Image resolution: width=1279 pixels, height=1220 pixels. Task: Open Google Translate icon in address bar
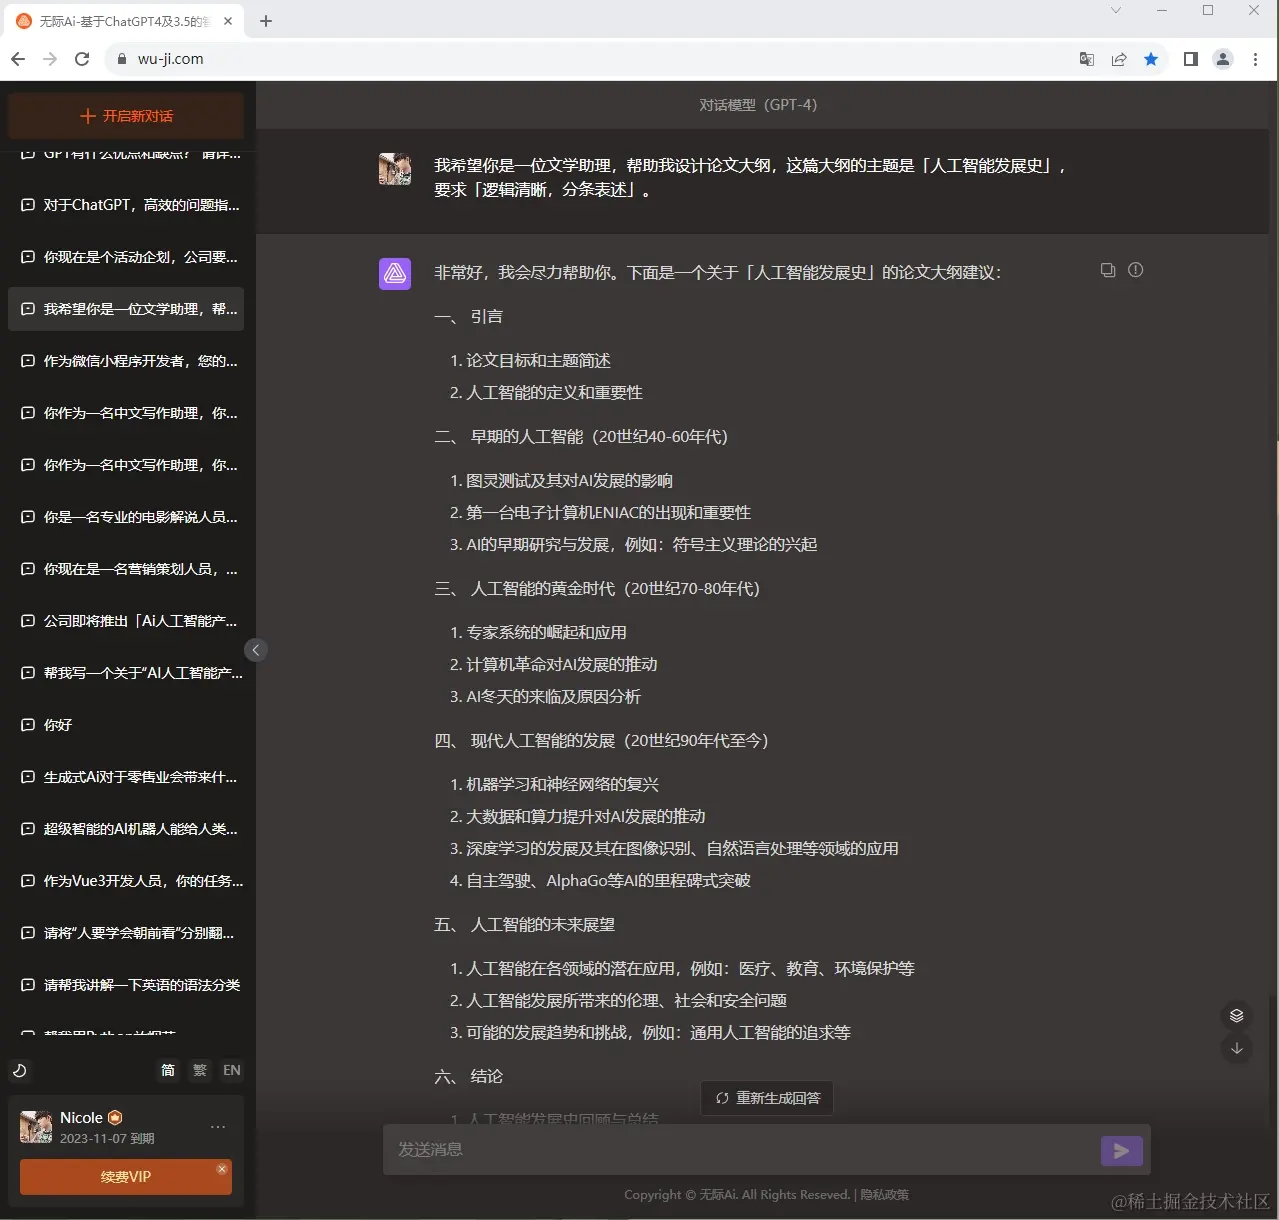[1087, 59]
